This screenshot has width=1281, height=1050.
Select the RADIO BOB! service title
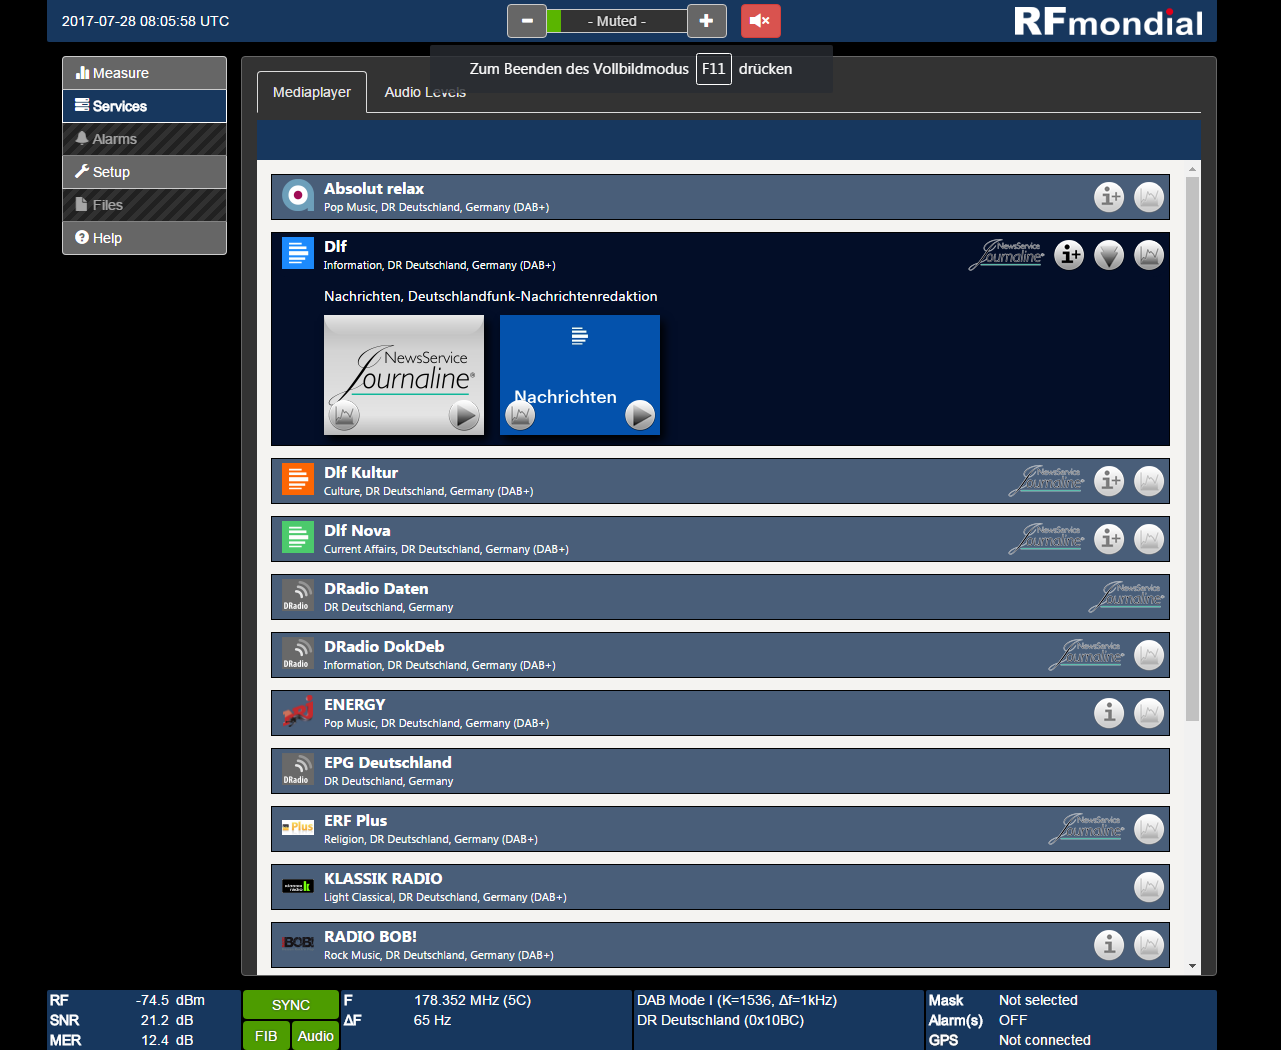(370, 936)
